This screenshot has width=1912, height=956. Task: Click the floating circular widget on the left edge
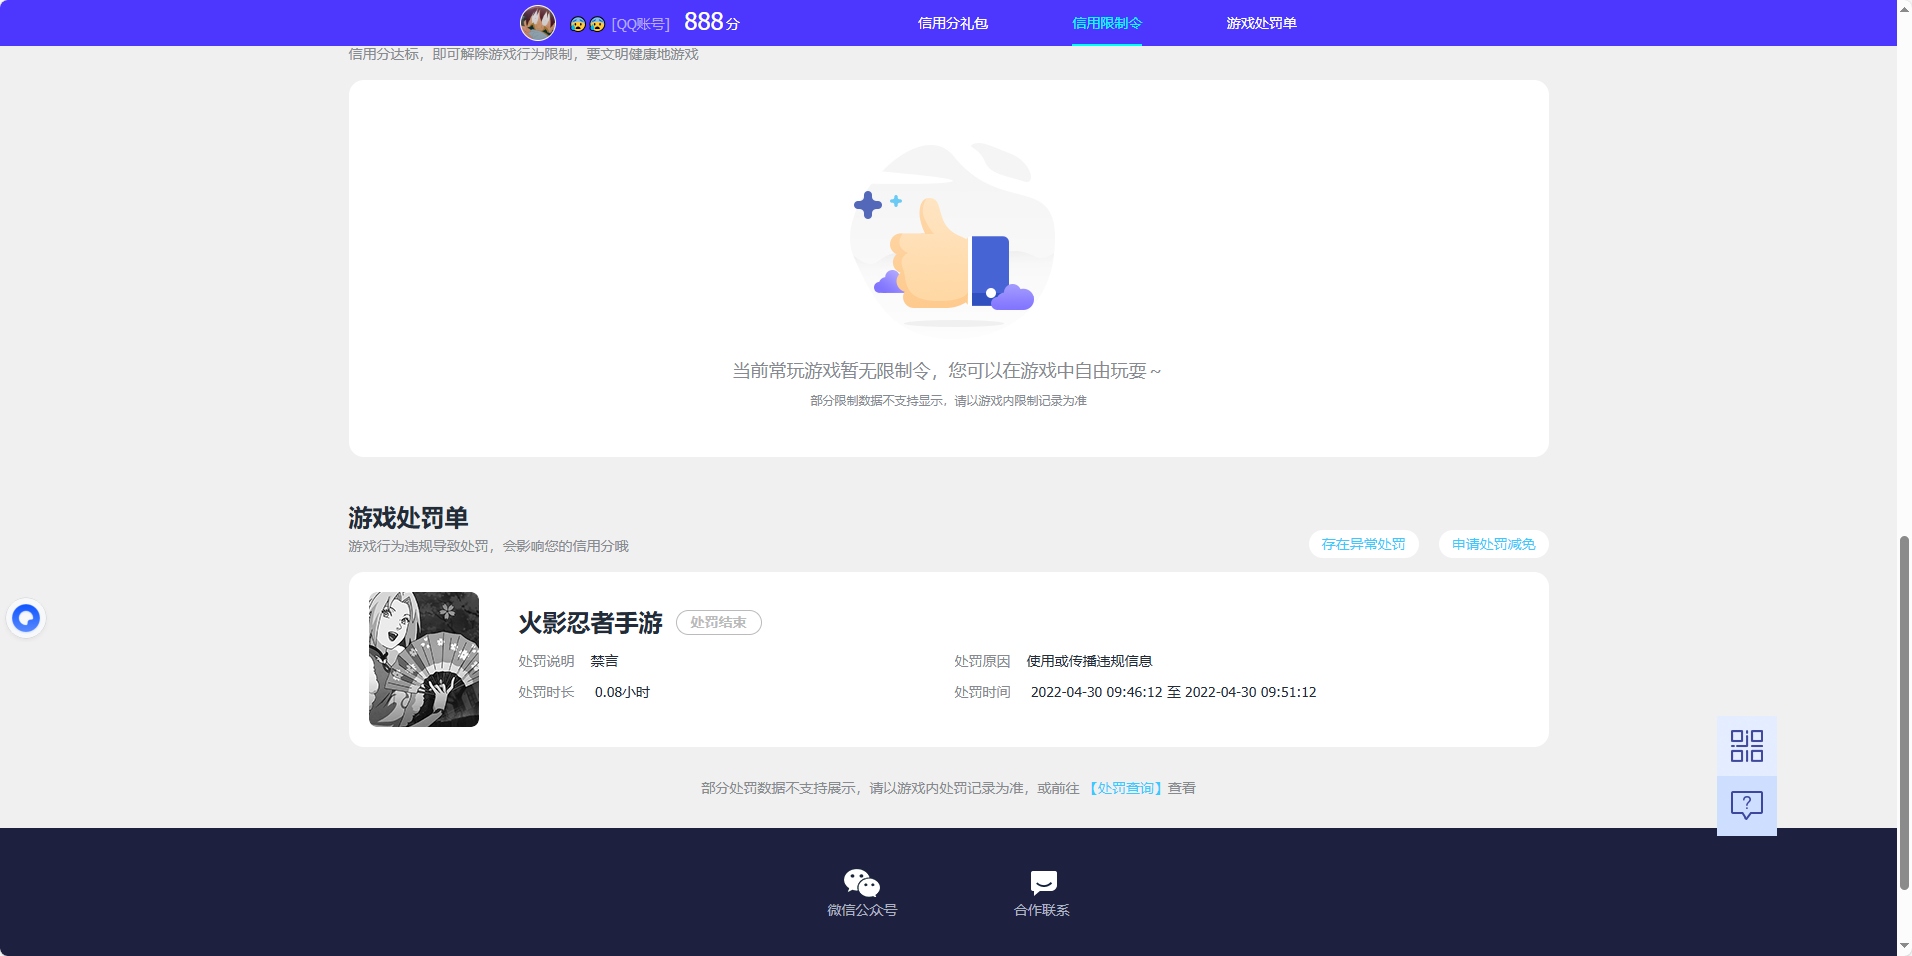point(26,617)
